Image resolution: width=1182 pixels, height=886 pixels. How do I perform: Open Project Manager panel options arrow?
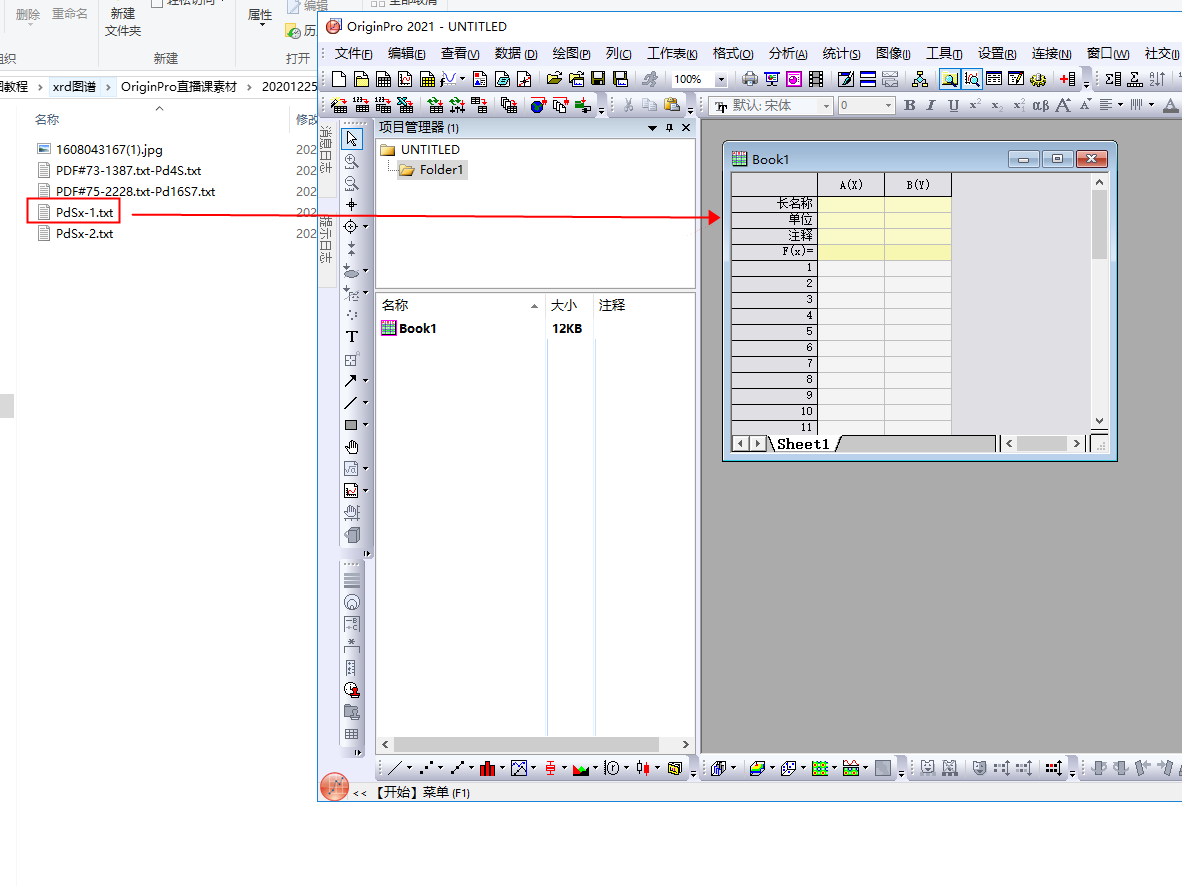click(x=652, y=127)
